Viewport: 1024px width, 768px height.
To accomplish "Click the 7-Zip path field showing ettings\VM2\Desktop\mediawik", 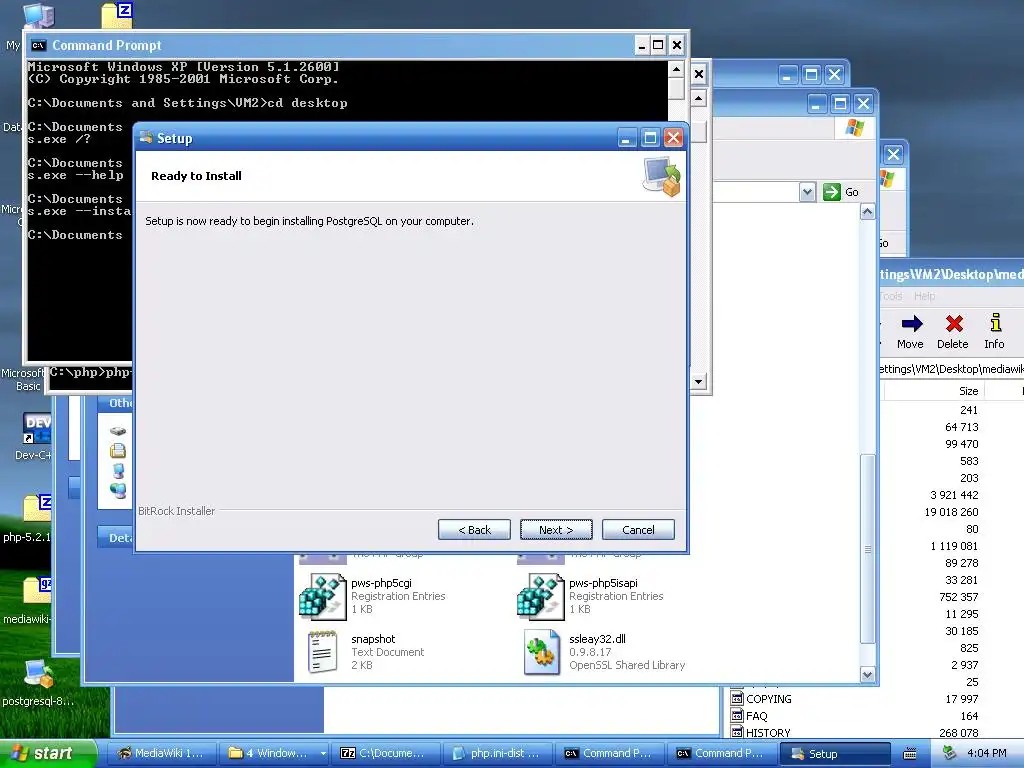I will [x=951, y=369].
